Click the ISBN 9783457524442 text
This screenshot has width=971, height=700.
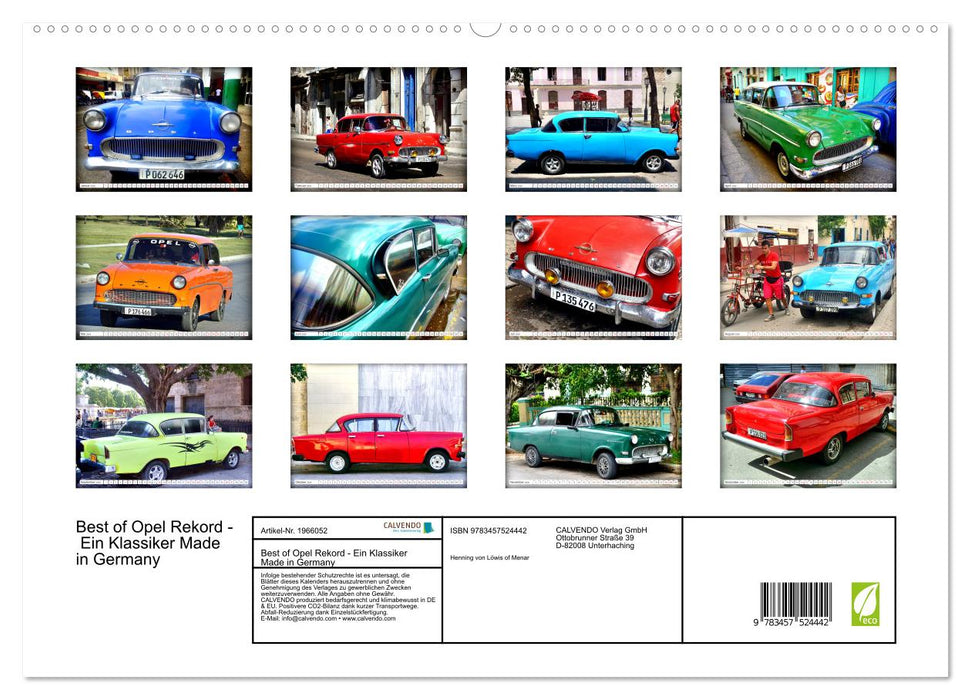[488, 530]
